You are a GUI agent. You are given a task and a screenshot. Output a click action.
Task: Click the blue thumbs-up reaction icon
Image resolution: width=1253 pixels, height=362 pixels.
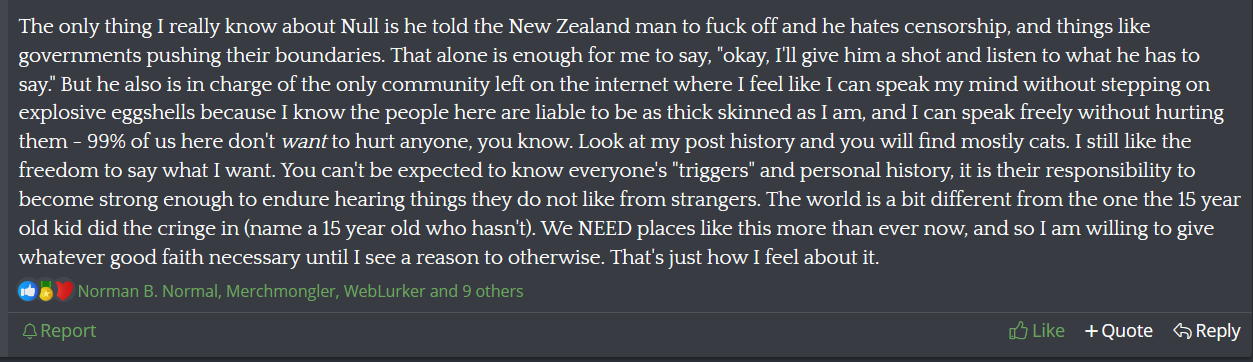(27, 292)
